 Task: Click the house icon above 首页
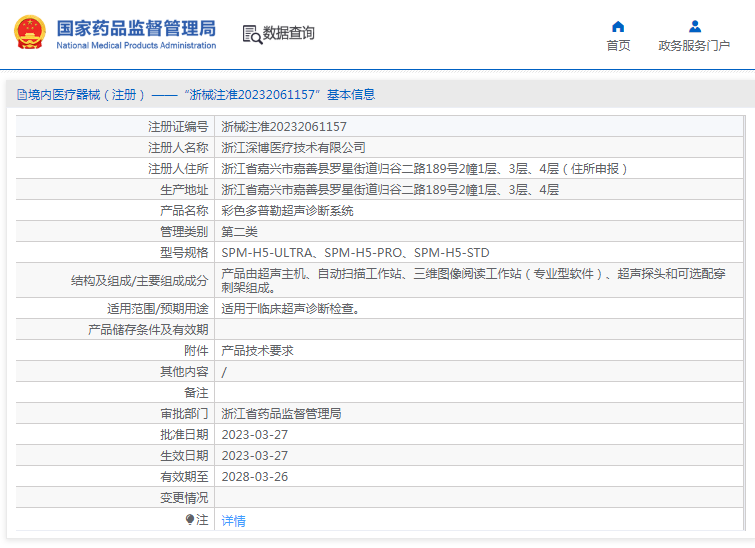pos(618,26)
